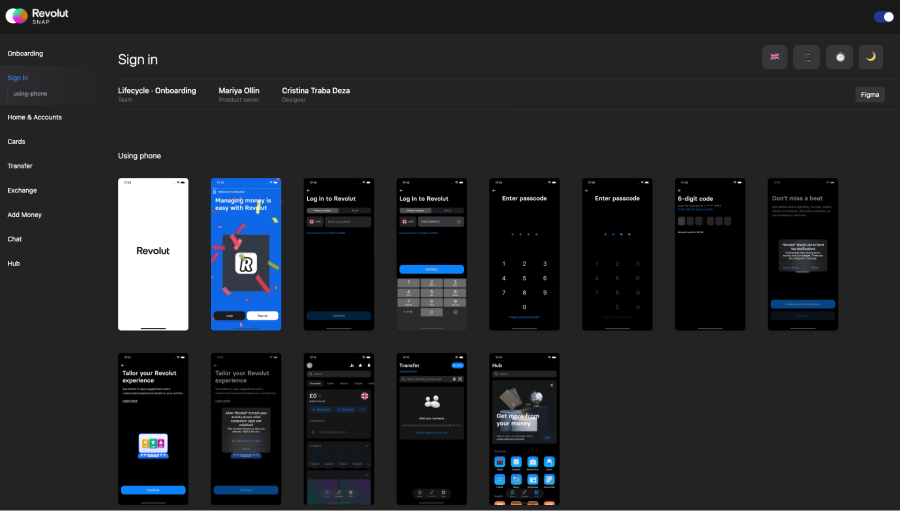900x511 pixels.
Task: Click 'Lifecycle - Onboarding' team text
Action: pos(157,91)
